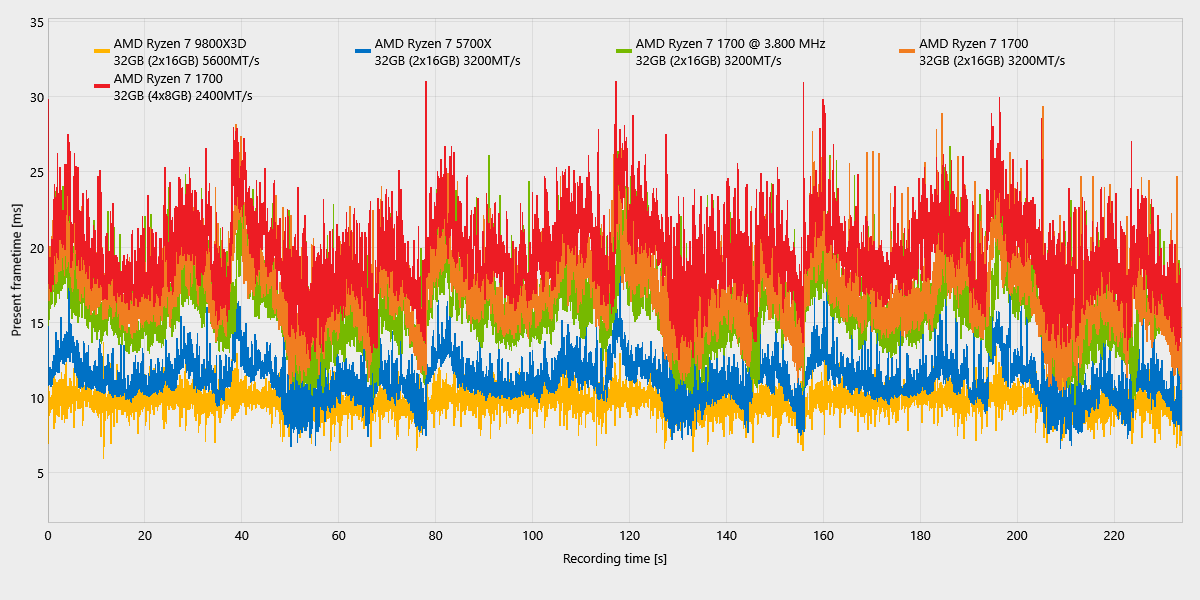
Task: Click the Recording time [s] axis title
Action: click(x=614, y=558)
